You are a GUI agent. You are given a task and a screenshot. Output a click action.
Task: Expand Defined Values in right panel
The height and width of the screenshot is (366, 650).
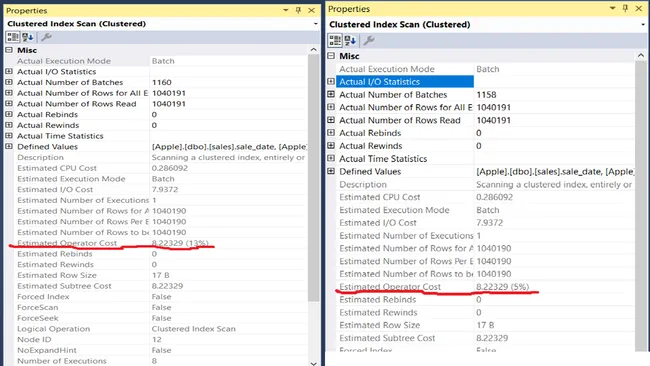click(331, 171)
